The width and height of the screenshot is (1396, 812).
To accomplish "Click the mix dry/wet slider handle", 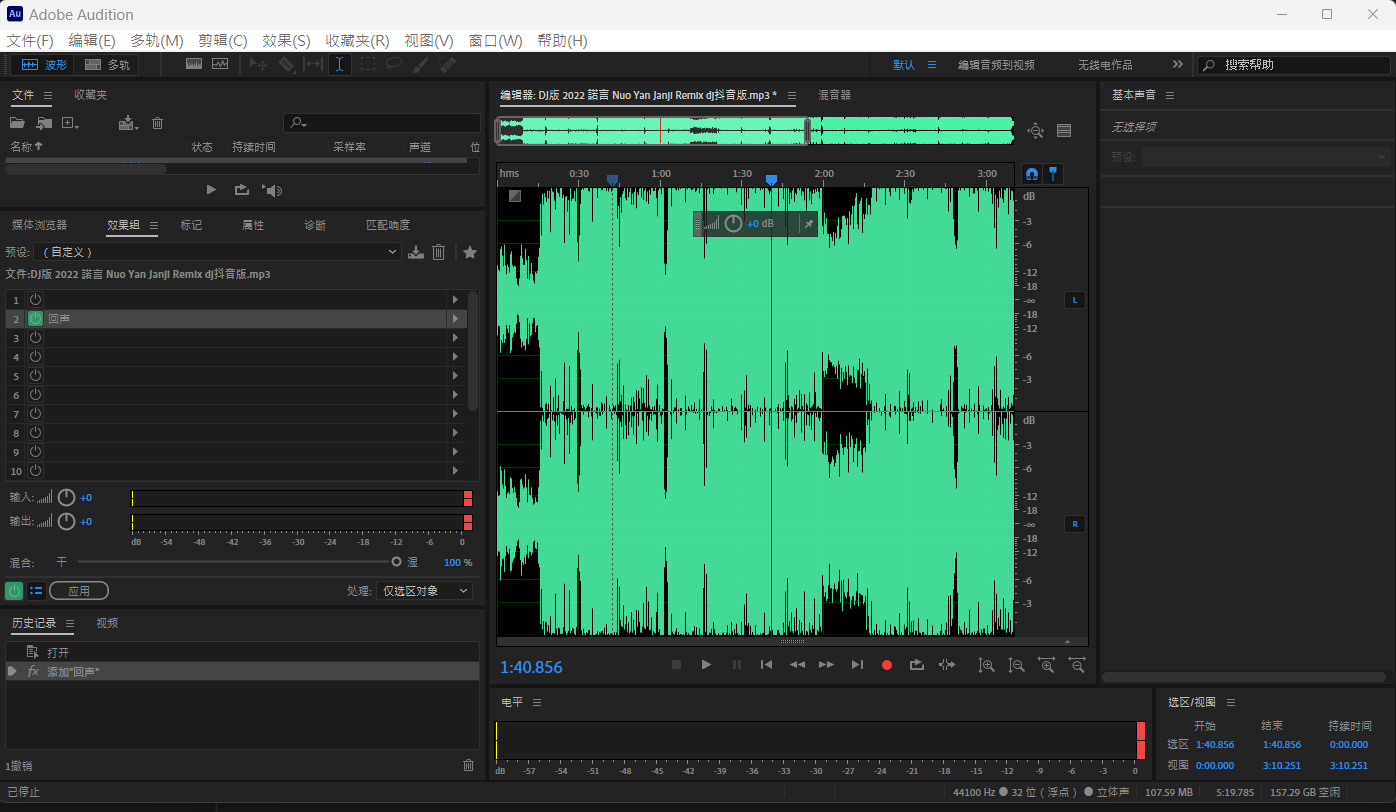I will (397, 562).
